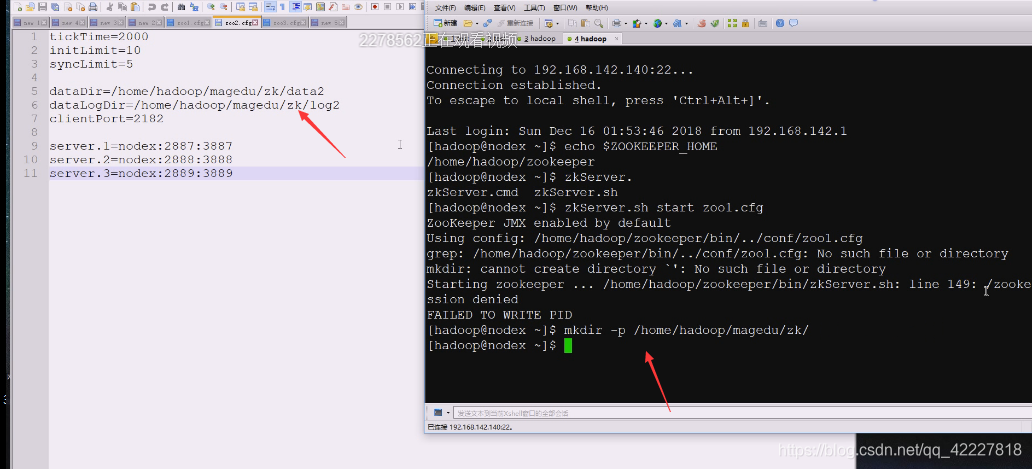Toggle Word Wrap in Notepad++ toolbar
Image resolution: width=1032 pixels, height=469 pixels.
[270, 7]
